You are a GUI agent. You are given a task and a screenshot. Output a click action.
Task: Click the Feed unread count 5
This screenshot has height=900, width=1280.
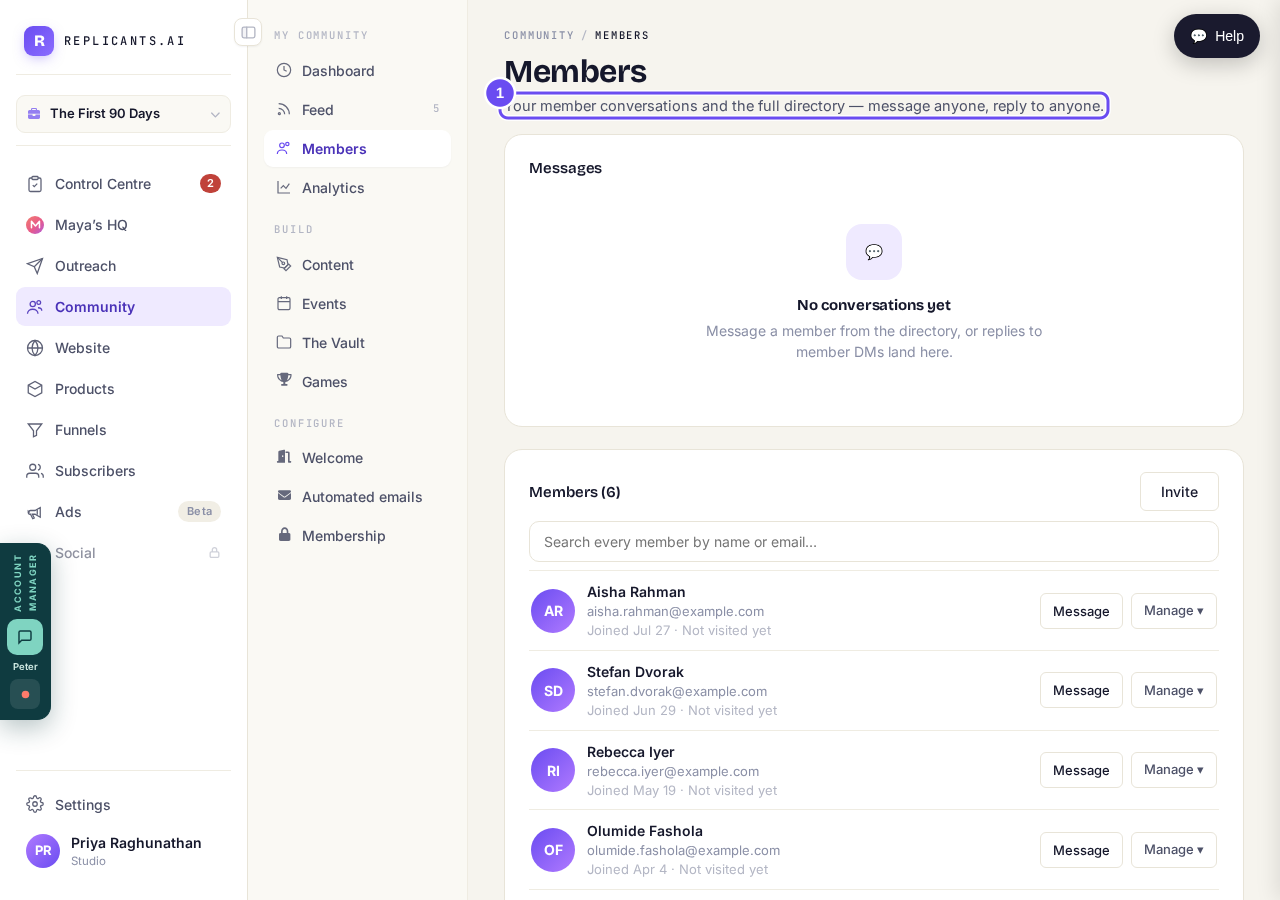pos(436,109)
